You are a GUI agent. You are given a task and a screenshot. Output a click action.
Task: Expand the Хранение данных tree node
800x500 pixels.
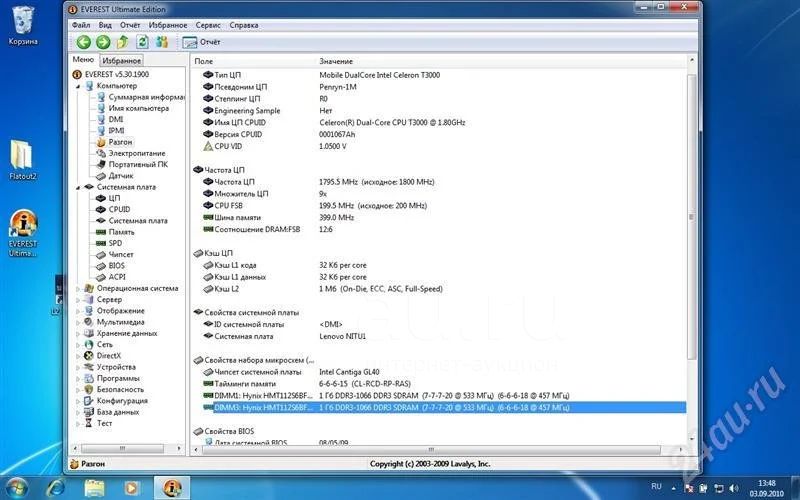[78, 334]
